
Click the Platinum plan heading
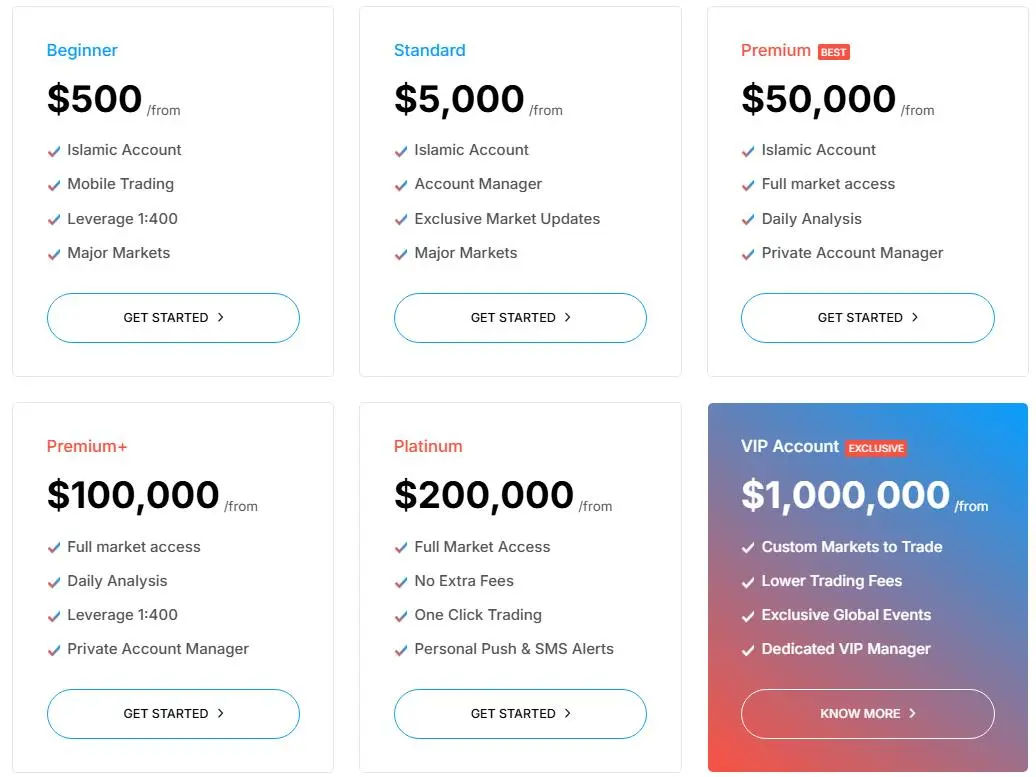click(x=428, y=447)
